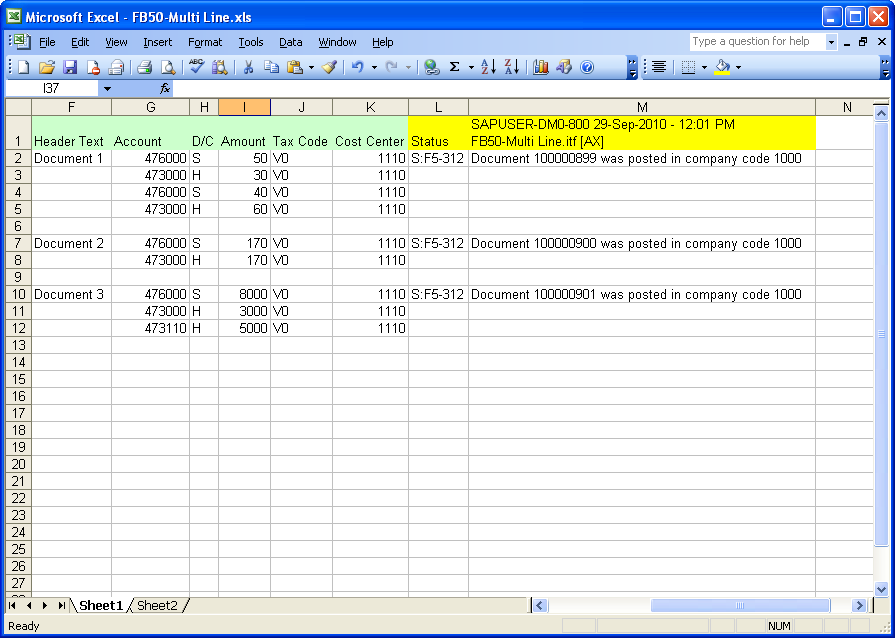895x638 pixels.
Task: Run Spelling check from the toolbar
Action: pyautogui.click(x=196, y=67)
